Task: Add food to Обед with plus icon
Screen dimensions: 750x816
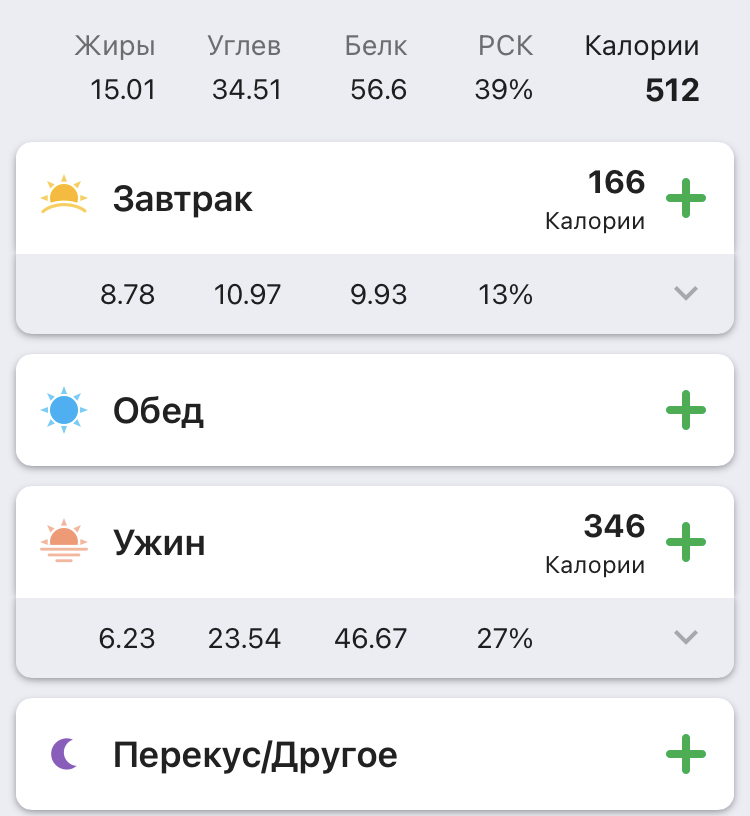Action: coord(686,410)
